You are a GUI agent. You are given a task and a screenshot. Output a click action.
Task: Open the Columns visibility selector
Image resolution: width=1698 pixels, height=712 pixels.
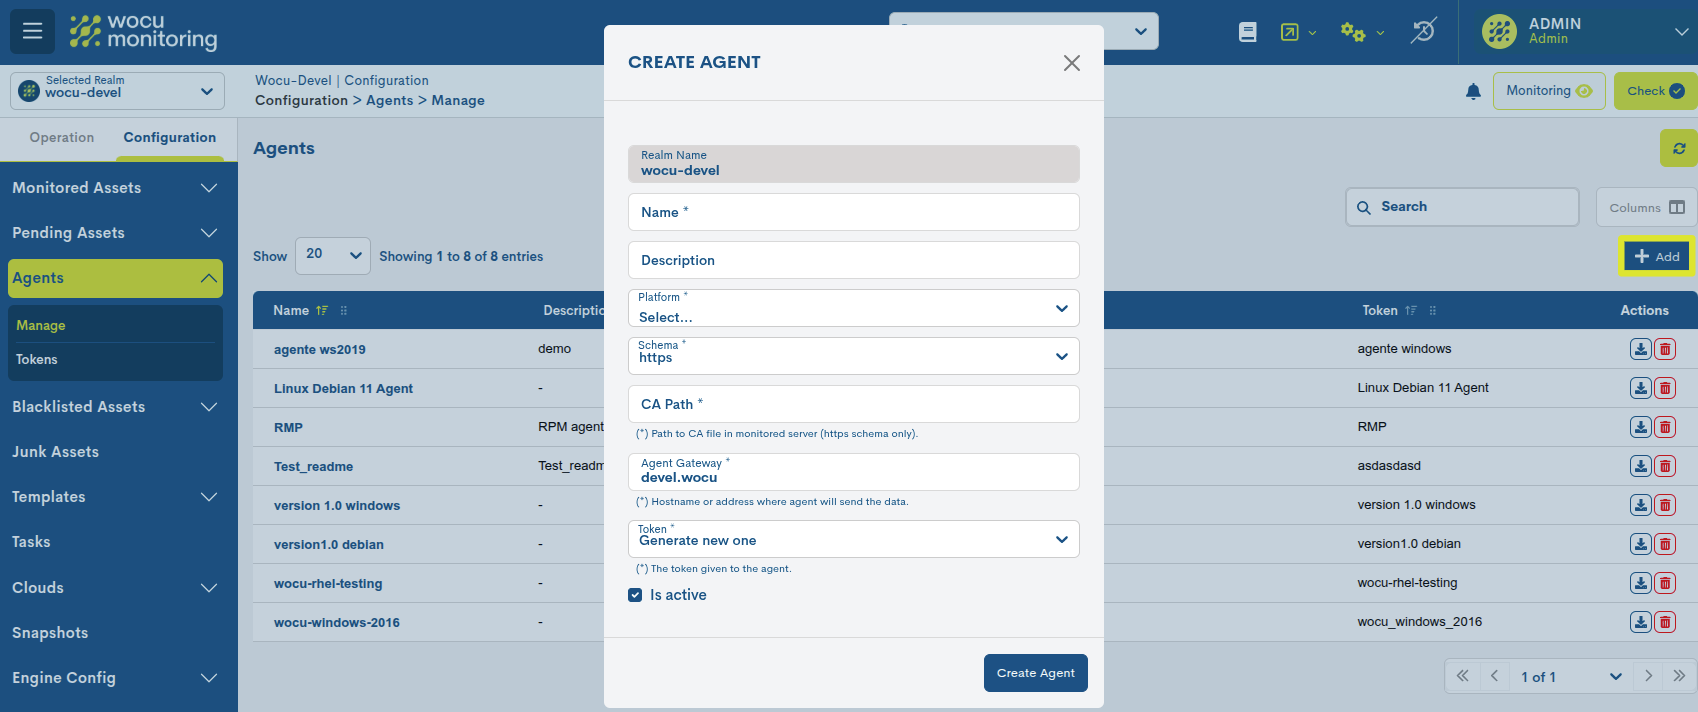point(1646,208)
